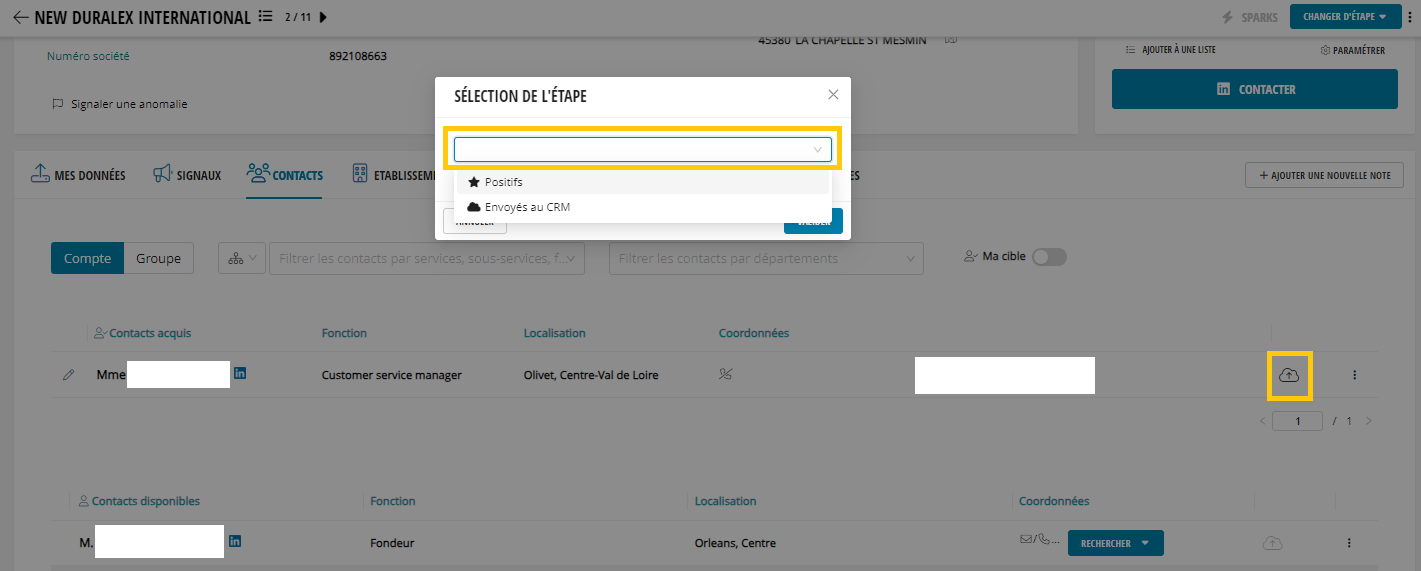Switch to the Signaux tab

(x=187, y=175)
